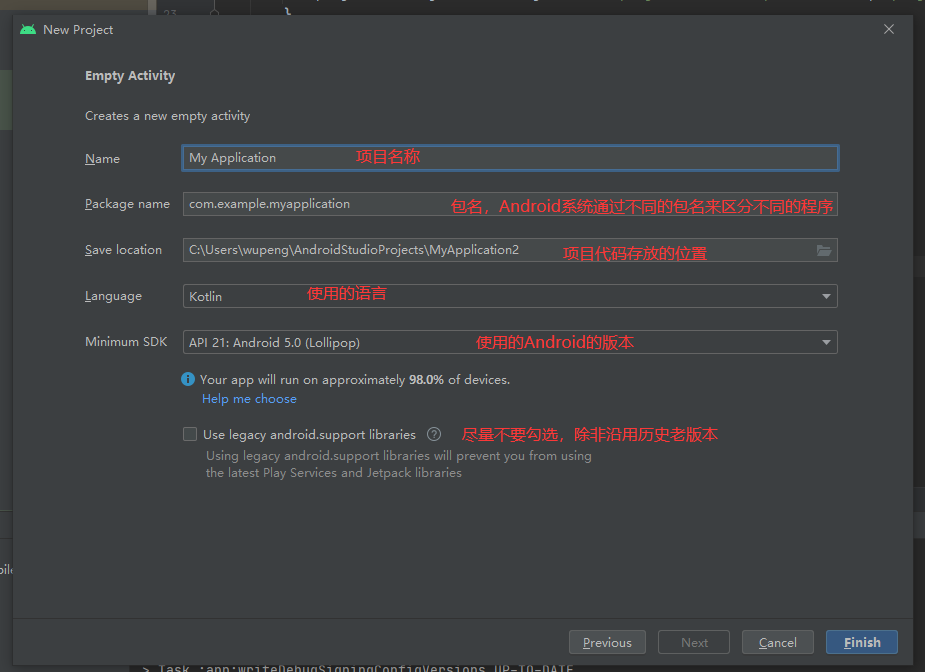Open the Help me choose link
This screenshot has width=925, height=672.
pos(249,399)
